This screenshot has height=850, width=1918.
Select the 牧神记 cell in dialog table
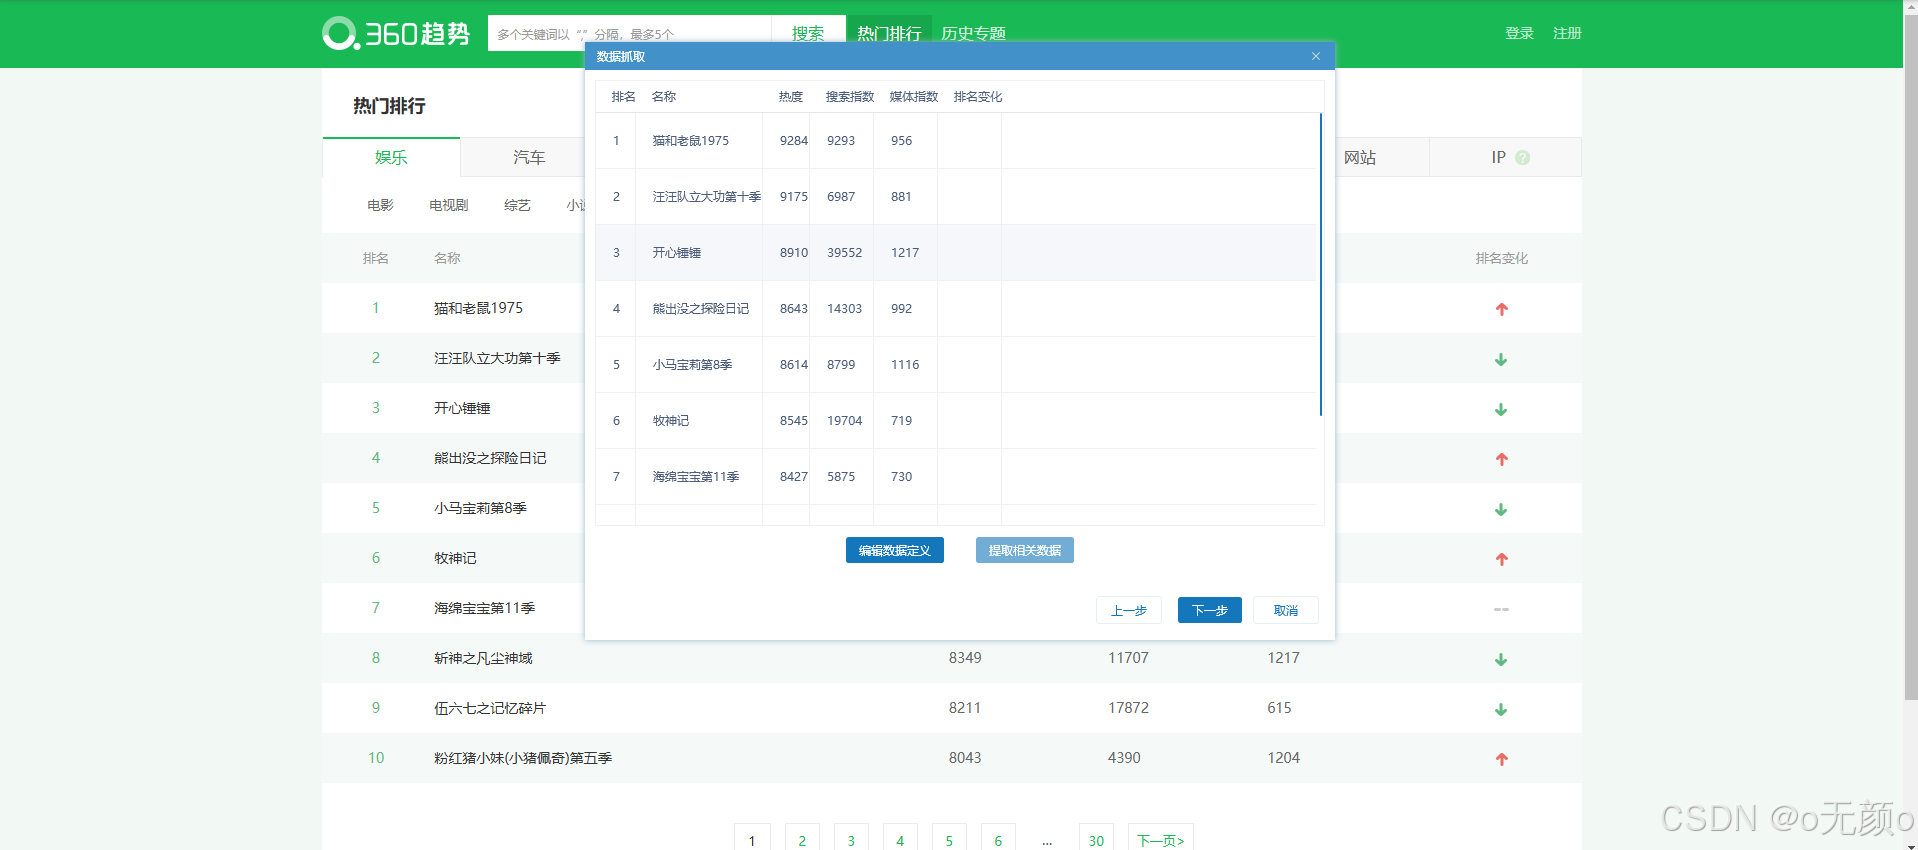click(699, 421)
